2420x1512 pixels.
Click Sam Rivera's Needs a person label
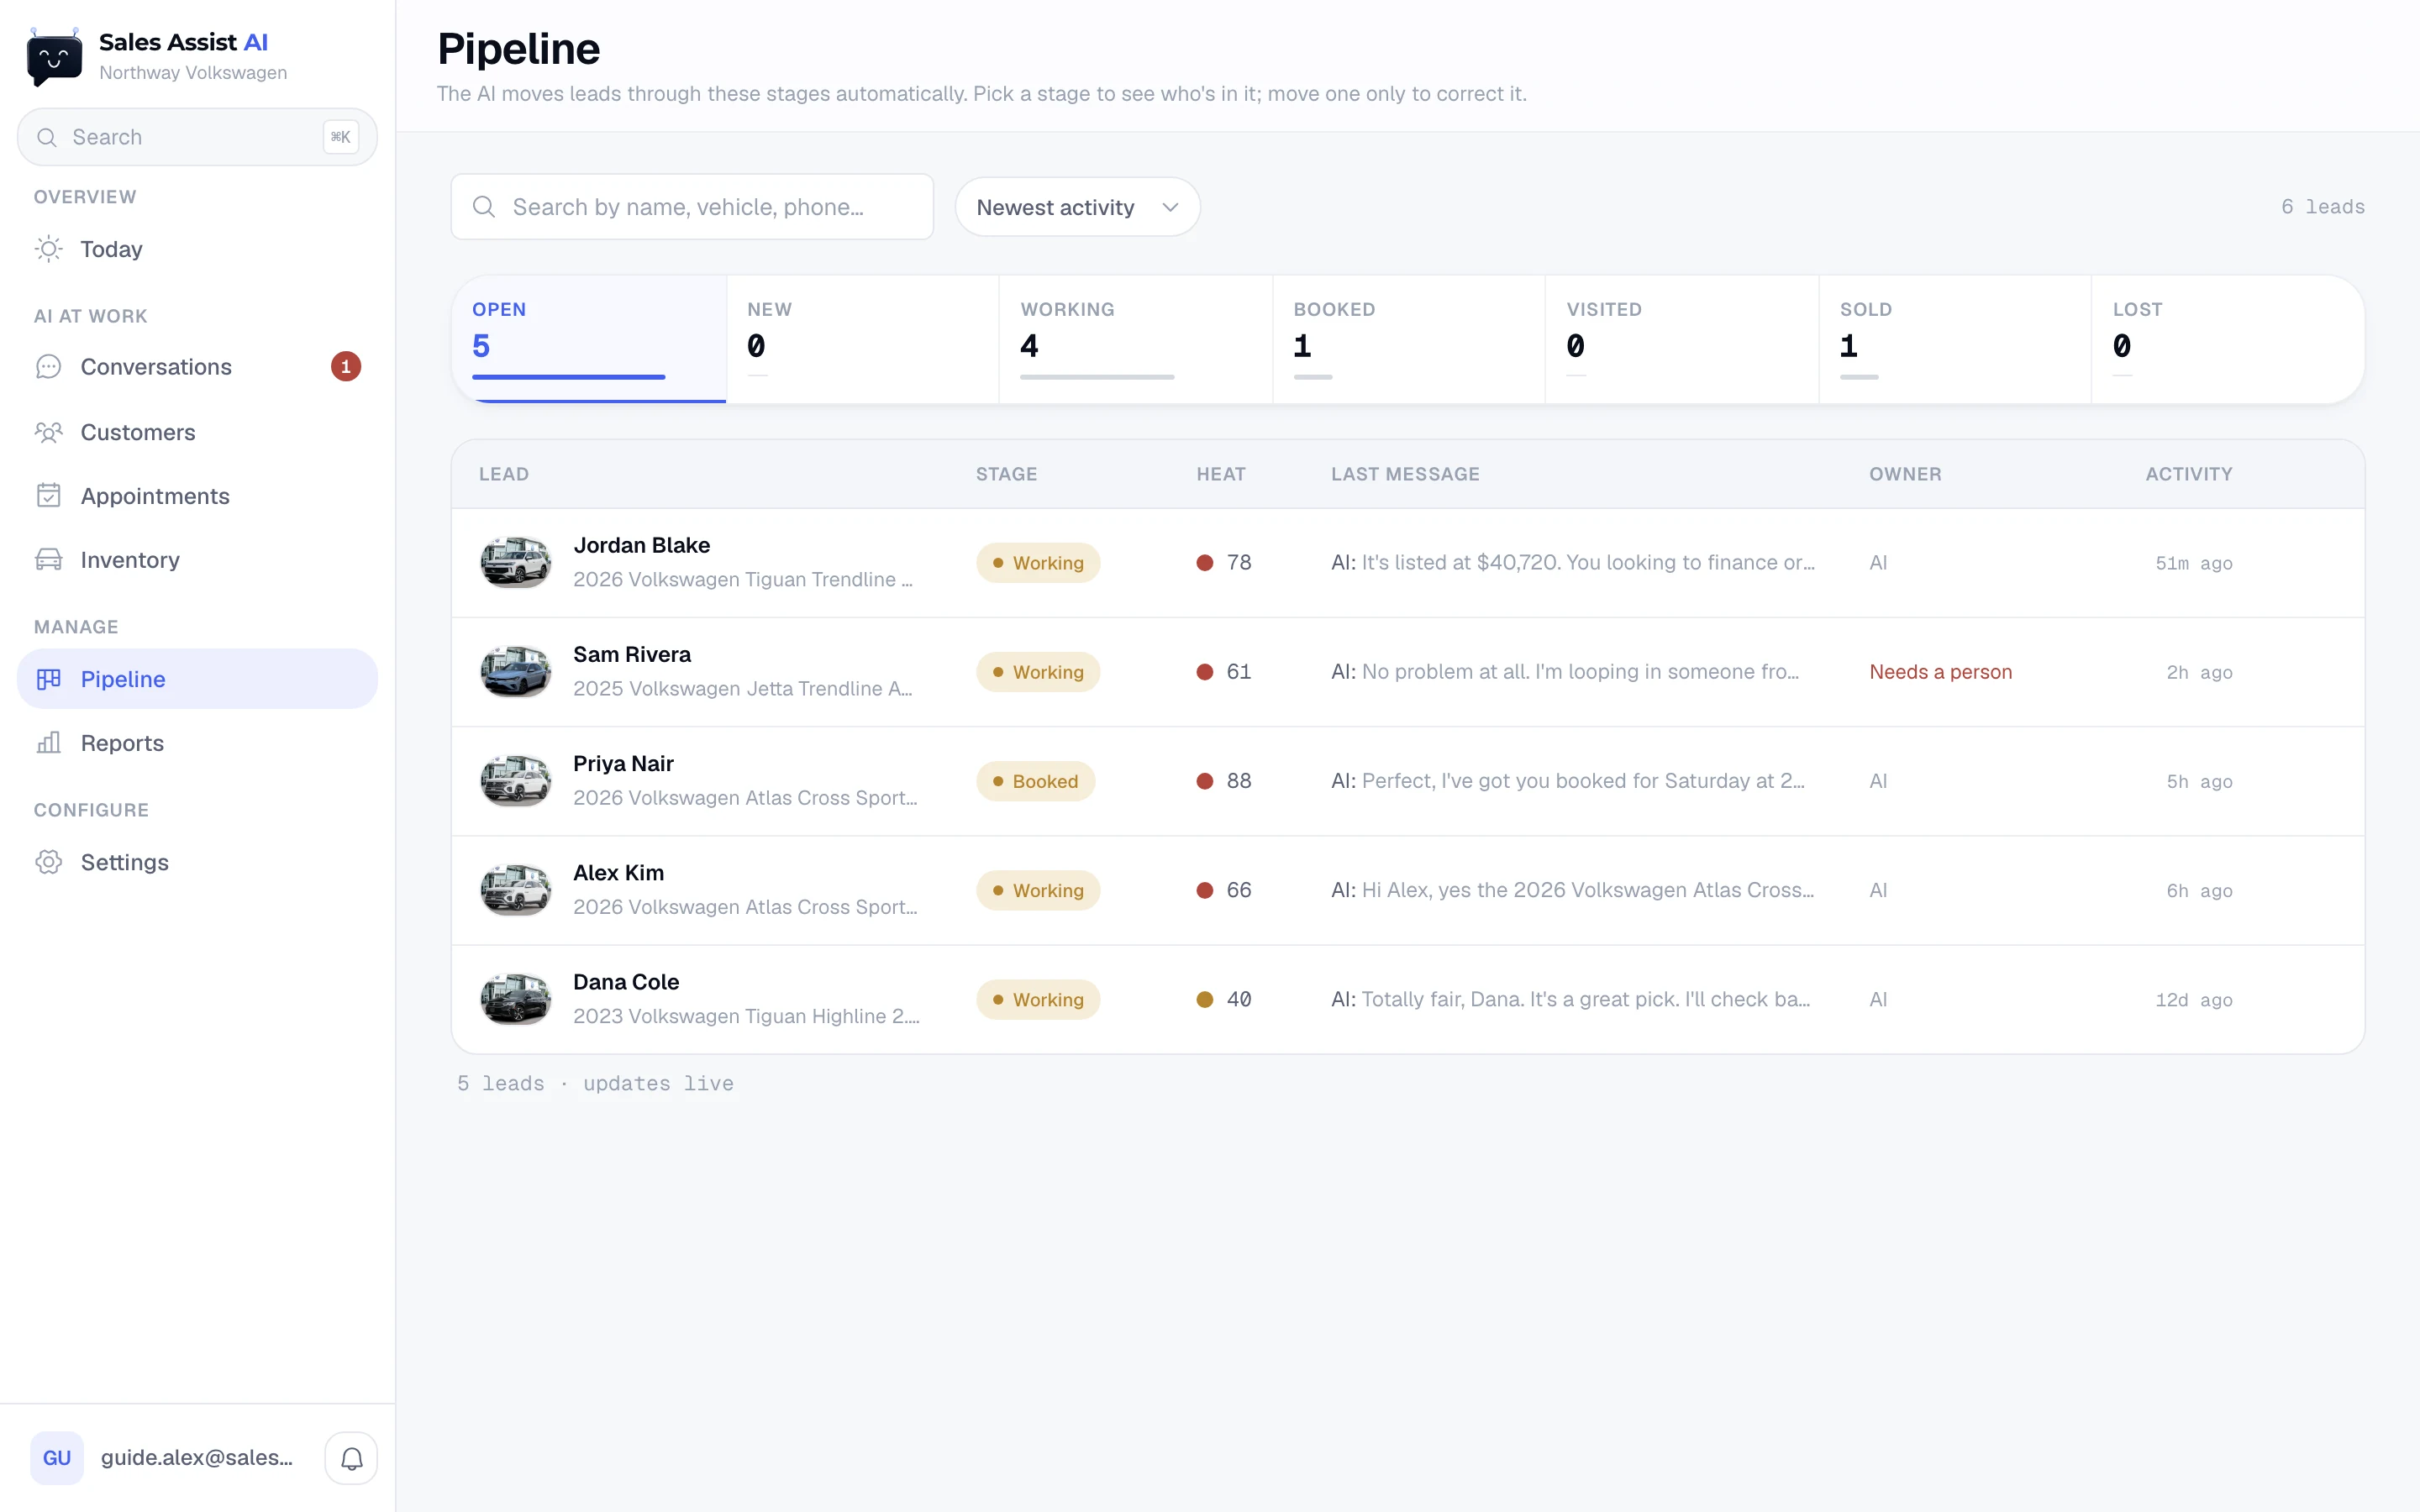[1940, 672]
